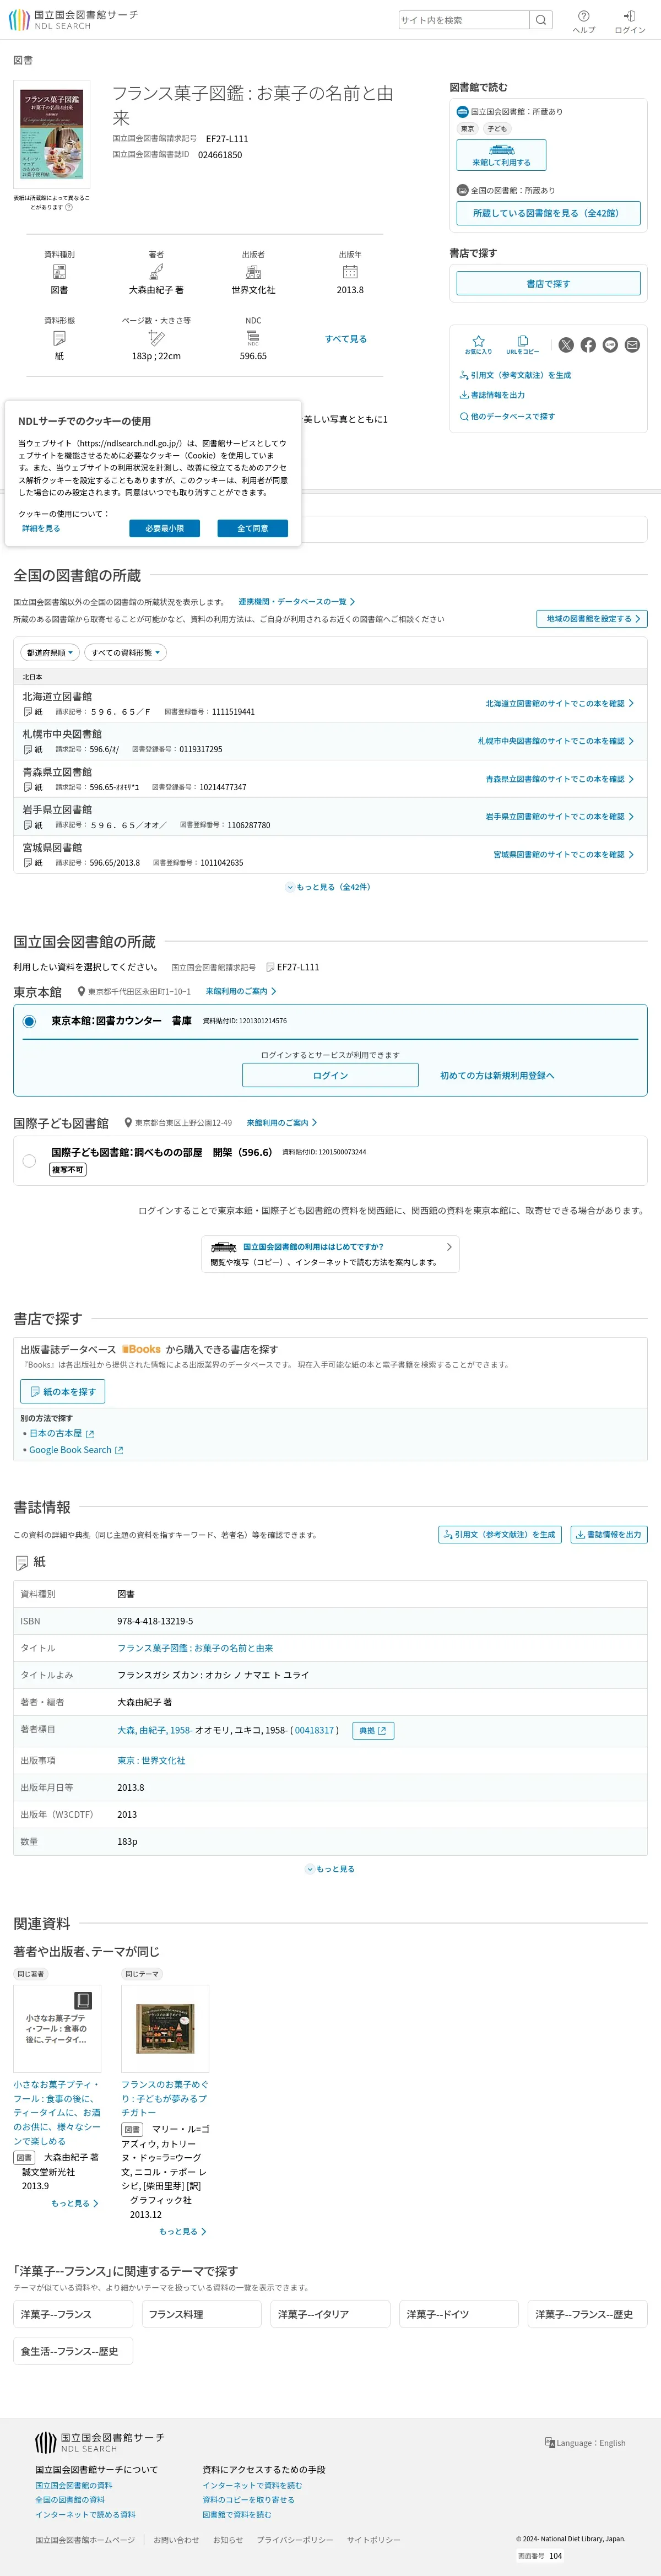Select 東京本館:図書カウンター radio button
661x2576 pixels.
[29, 1021]
